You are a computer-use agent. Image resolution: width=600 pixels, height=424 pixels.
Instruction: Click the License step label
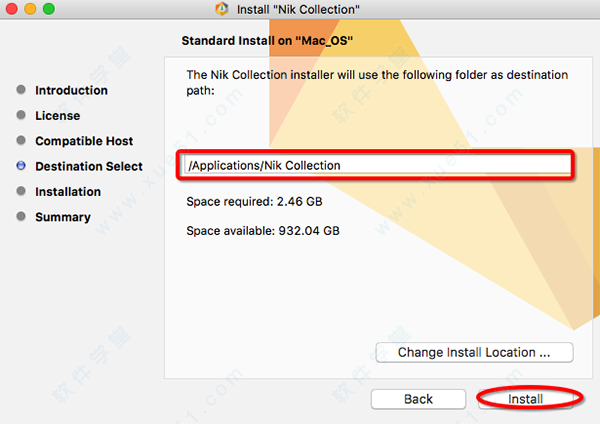(58, 116)
